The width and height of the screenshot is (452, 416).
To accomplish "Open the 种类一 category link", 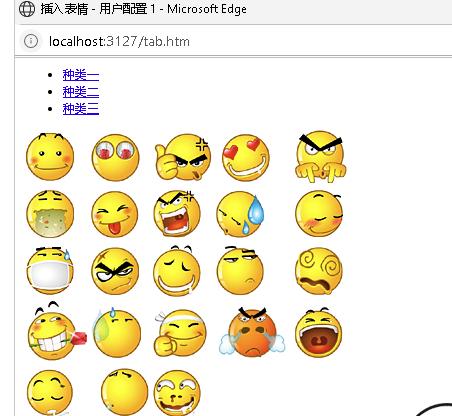I will coord(81,75).
